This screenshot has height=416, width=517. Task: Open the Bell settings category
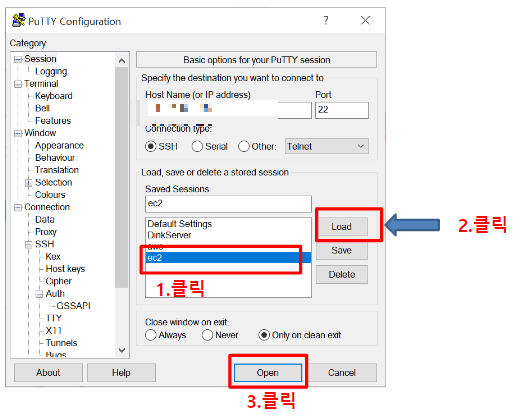point(42,108)
